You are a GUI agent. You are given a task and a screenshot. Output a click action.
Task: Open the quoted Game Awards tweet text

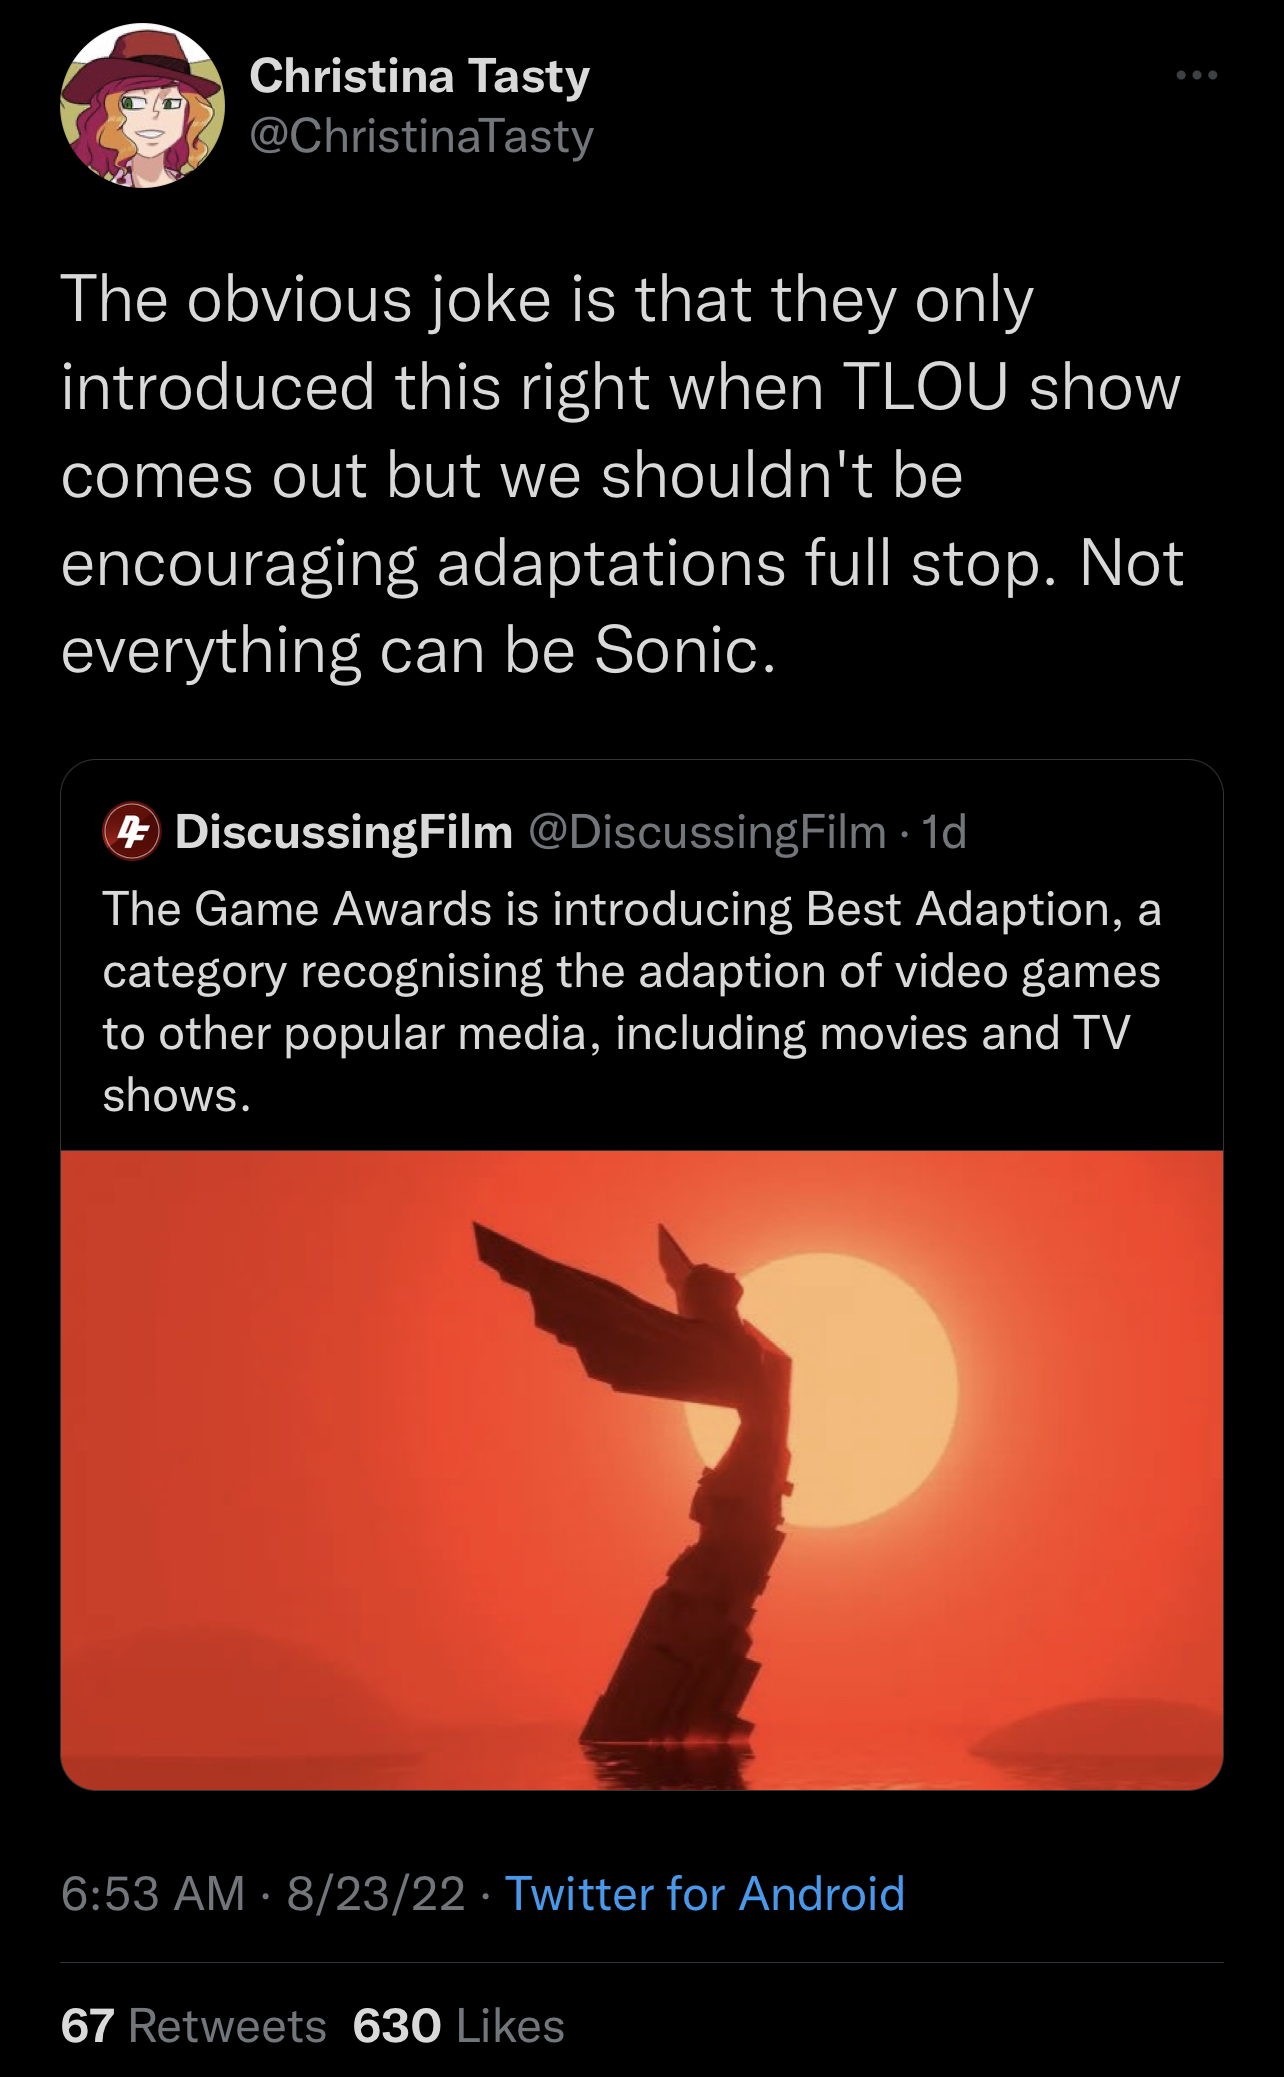pyautogui.click(x=631, y=1002)
